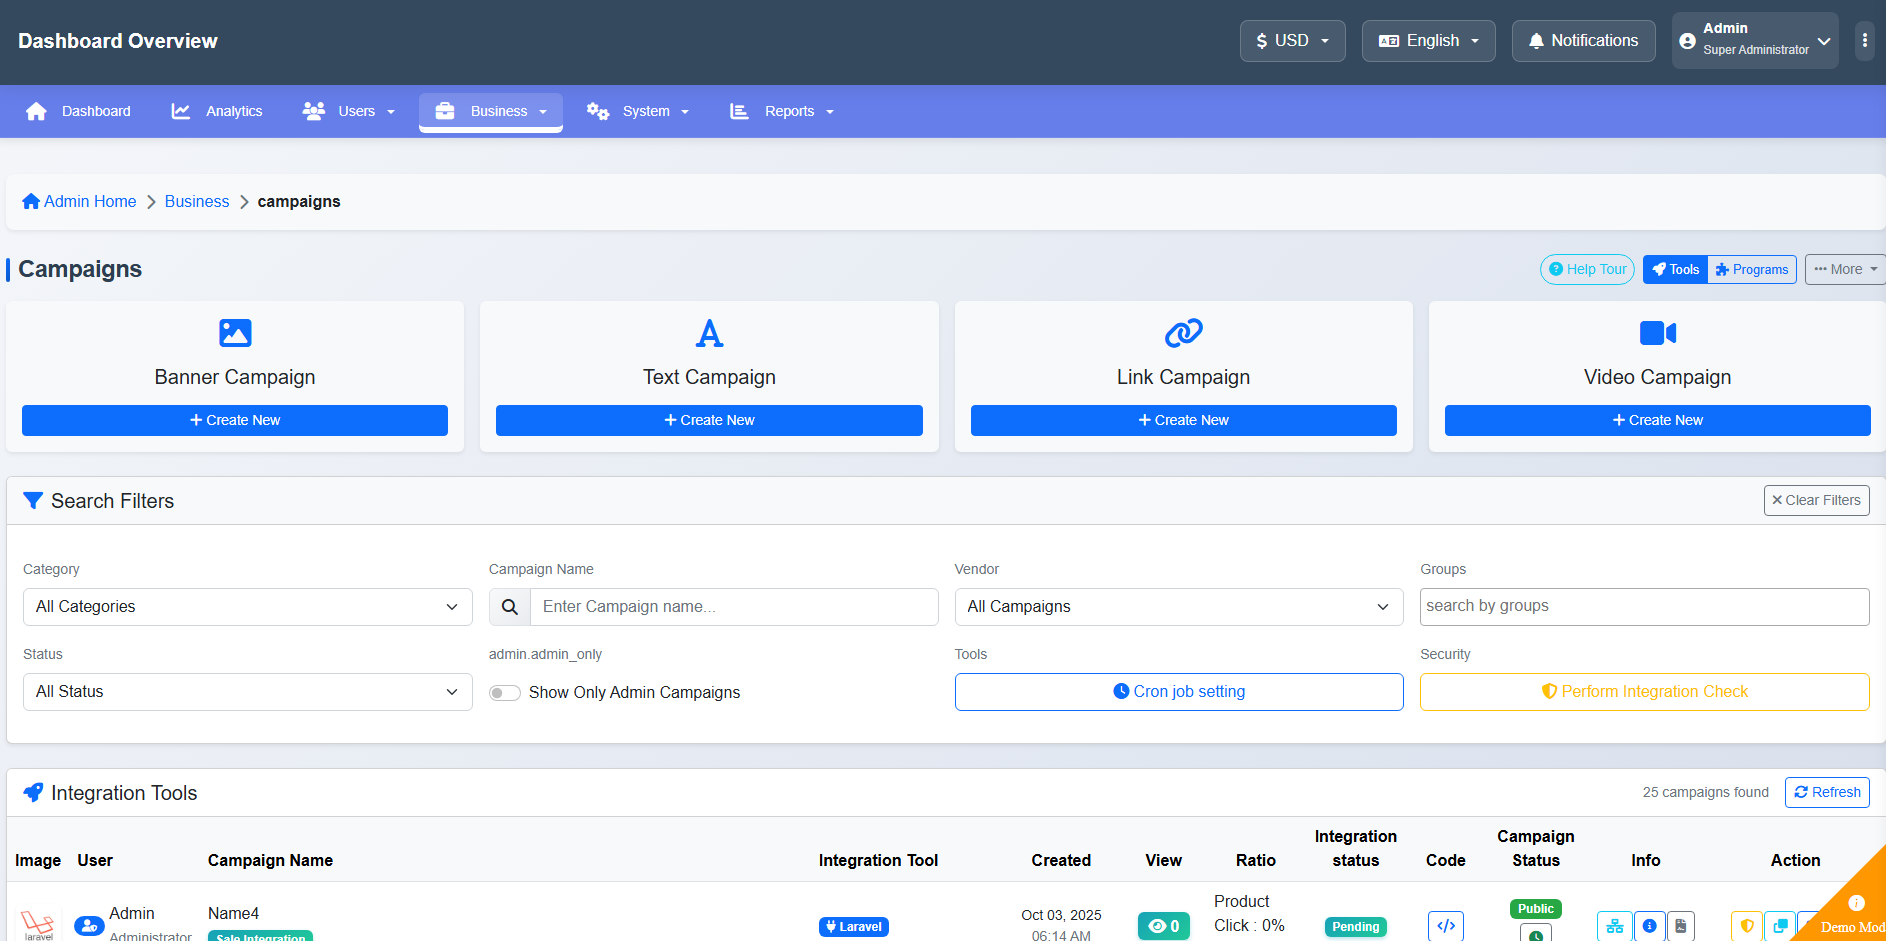Viewport: 1886px width, 941px height.
Task: Create new Link Campaign
Action: click(x=1184, y=420)
